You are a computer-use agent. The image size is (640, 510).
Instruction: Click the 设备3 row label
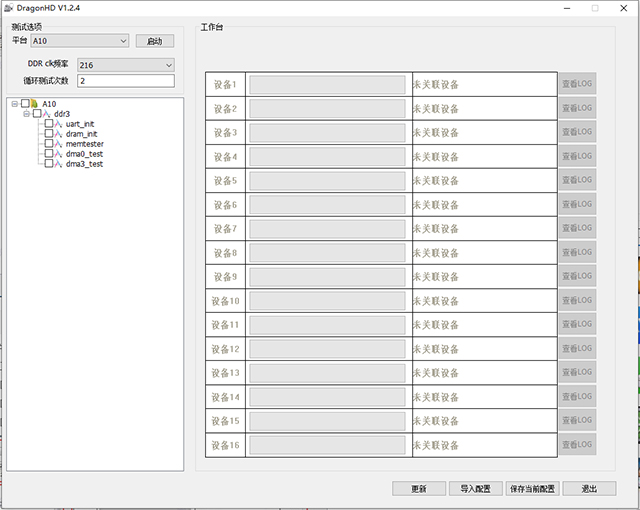click(225, 133)
